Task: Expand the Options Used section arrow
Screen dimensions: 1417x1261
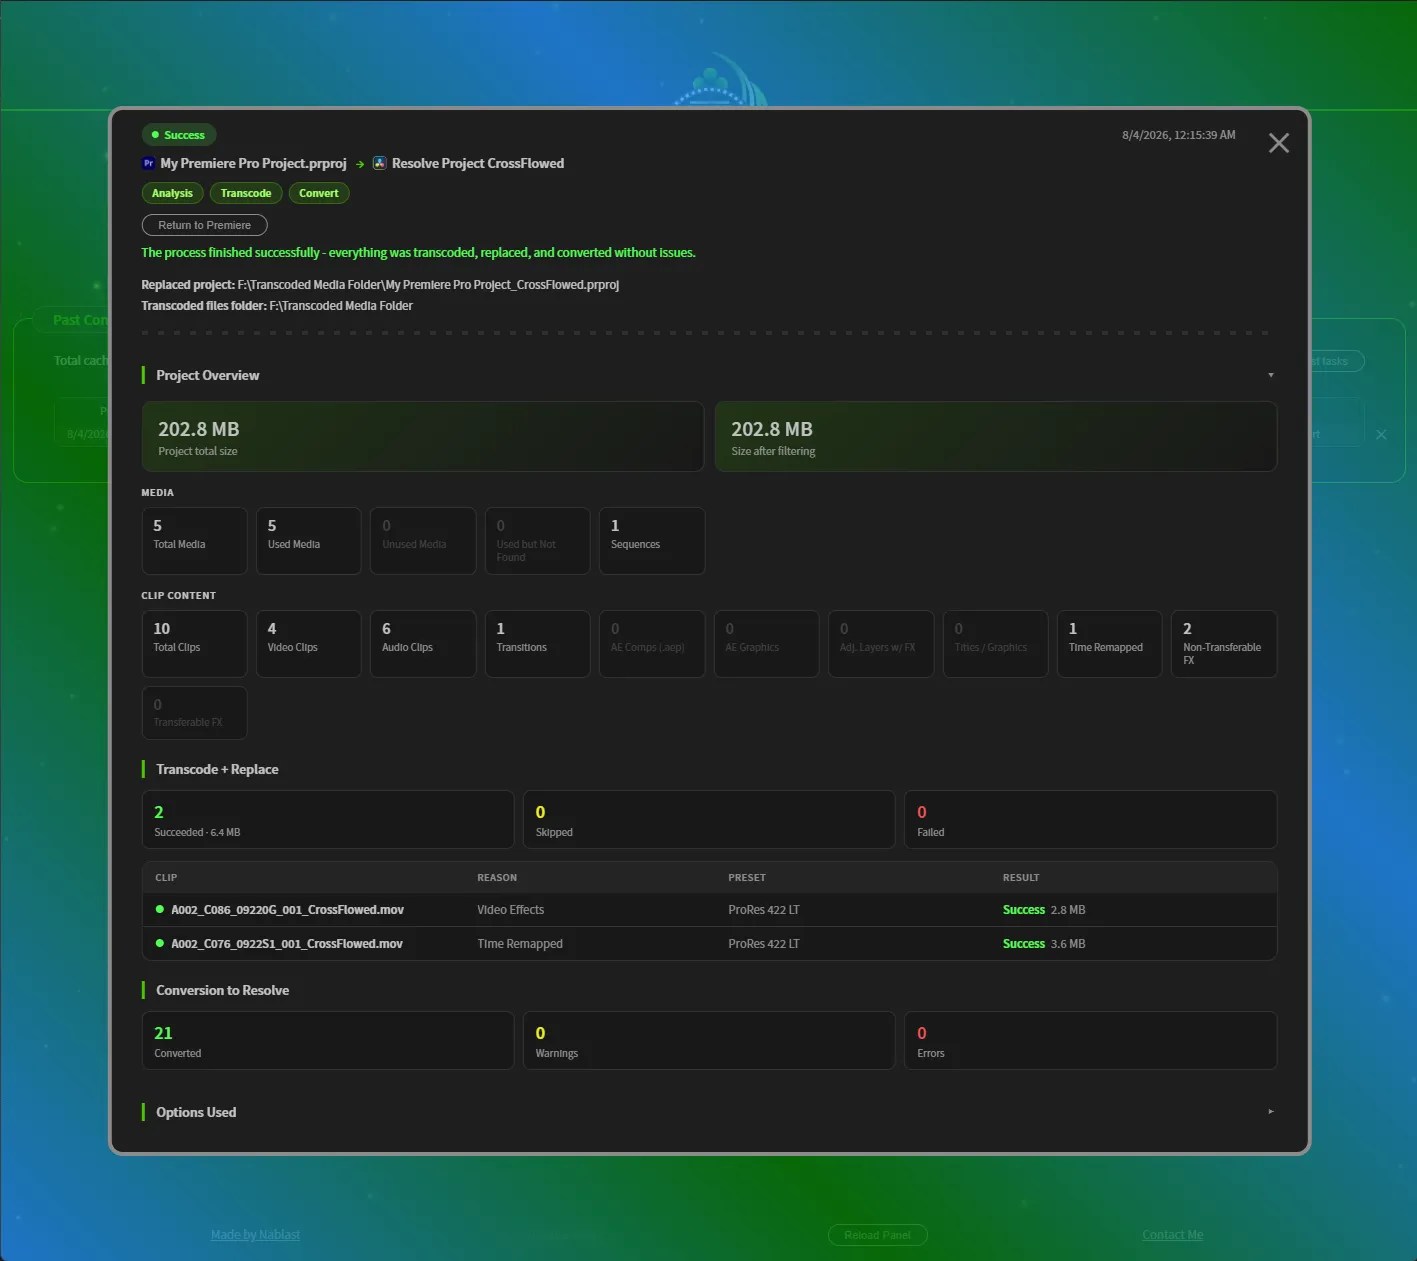Action: (x=1271, y=1112)
